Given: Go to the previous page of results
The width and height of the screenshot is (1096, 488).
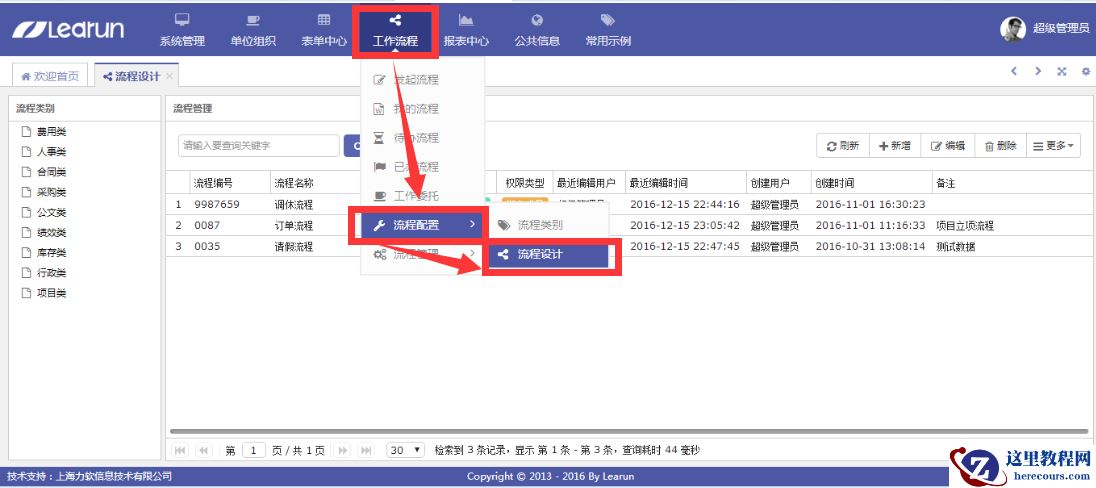Looking at the screenshot, I should (203, 450).
